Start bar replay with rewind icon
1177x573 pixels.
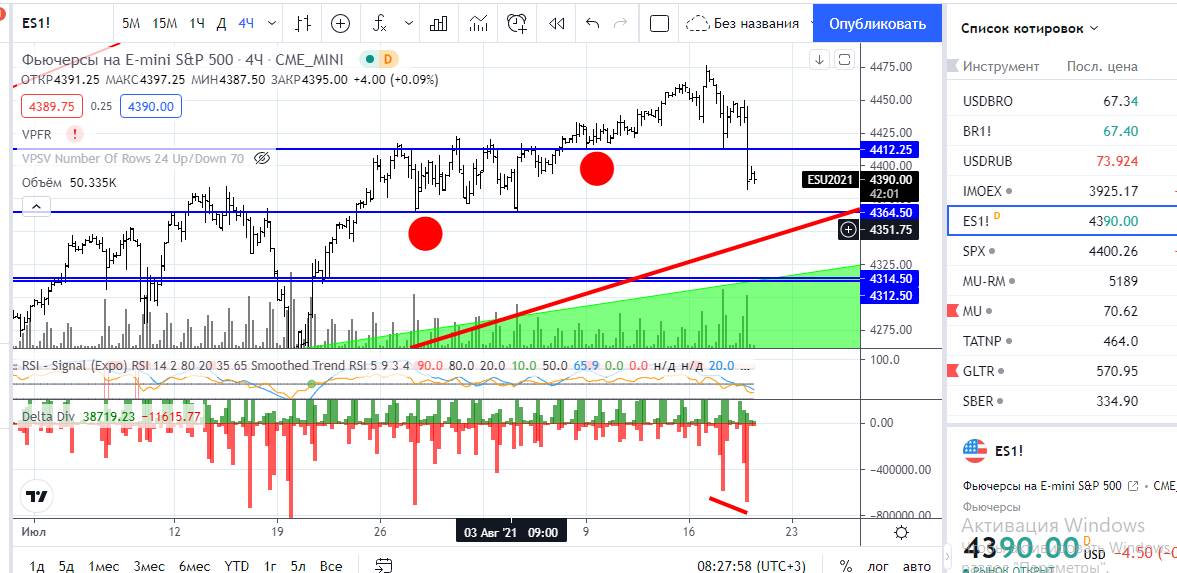tap(556, 23)
